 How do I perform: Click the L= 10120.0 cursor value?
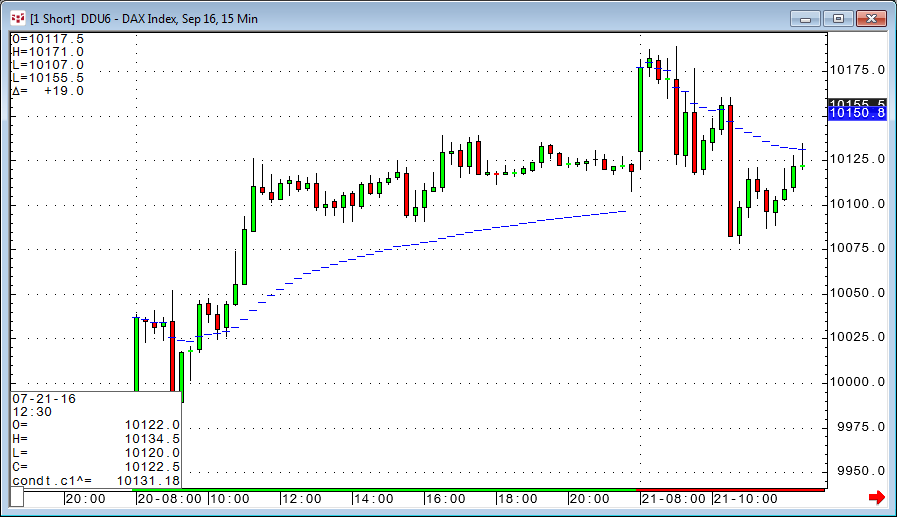pos(96,453)
